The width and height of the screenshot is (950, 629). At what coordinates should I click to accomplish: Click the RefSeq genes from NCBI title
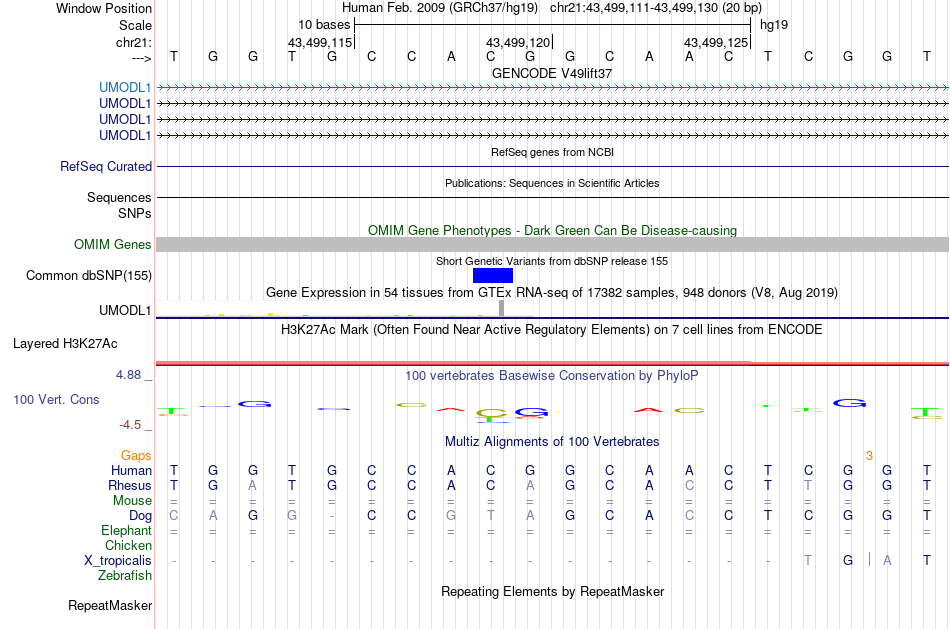pyautogui.click(x=552, y=152)
